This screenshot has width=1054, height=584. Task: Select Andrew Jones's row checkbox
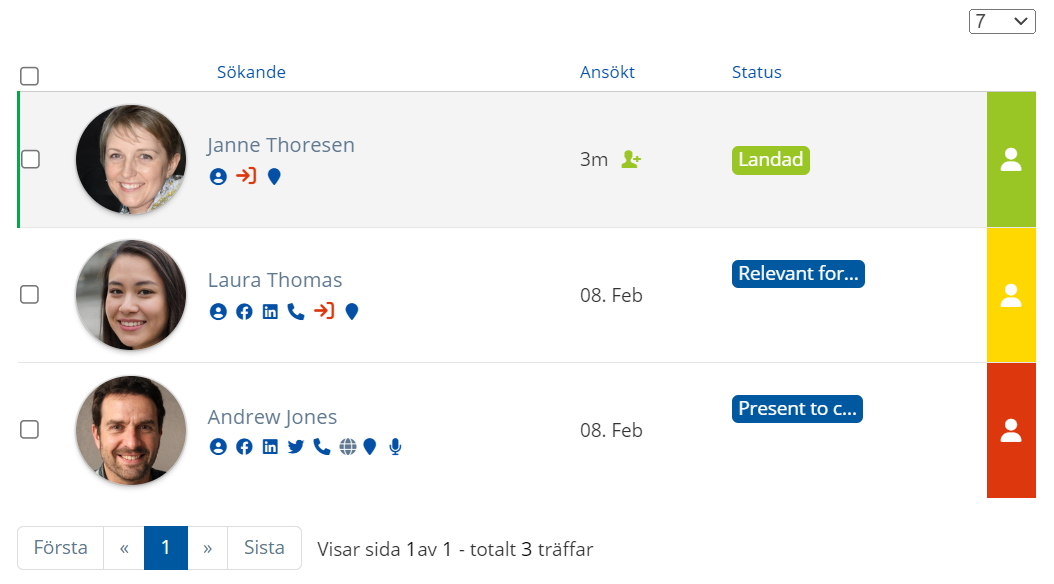click(30, 429)
